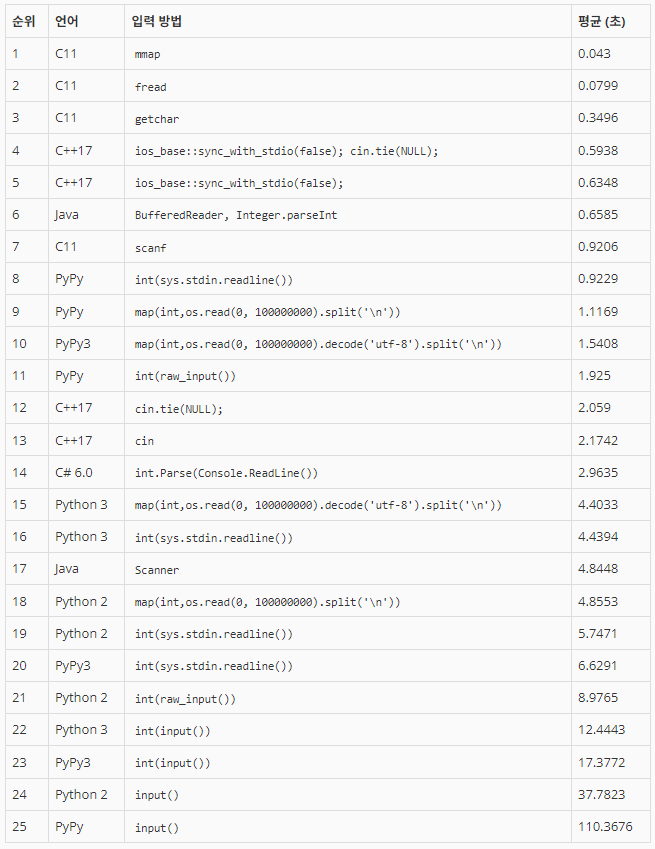Select the average time value 0.9206
The height and width of the screenshot is (849, 655).
click(x=598, y=247)
